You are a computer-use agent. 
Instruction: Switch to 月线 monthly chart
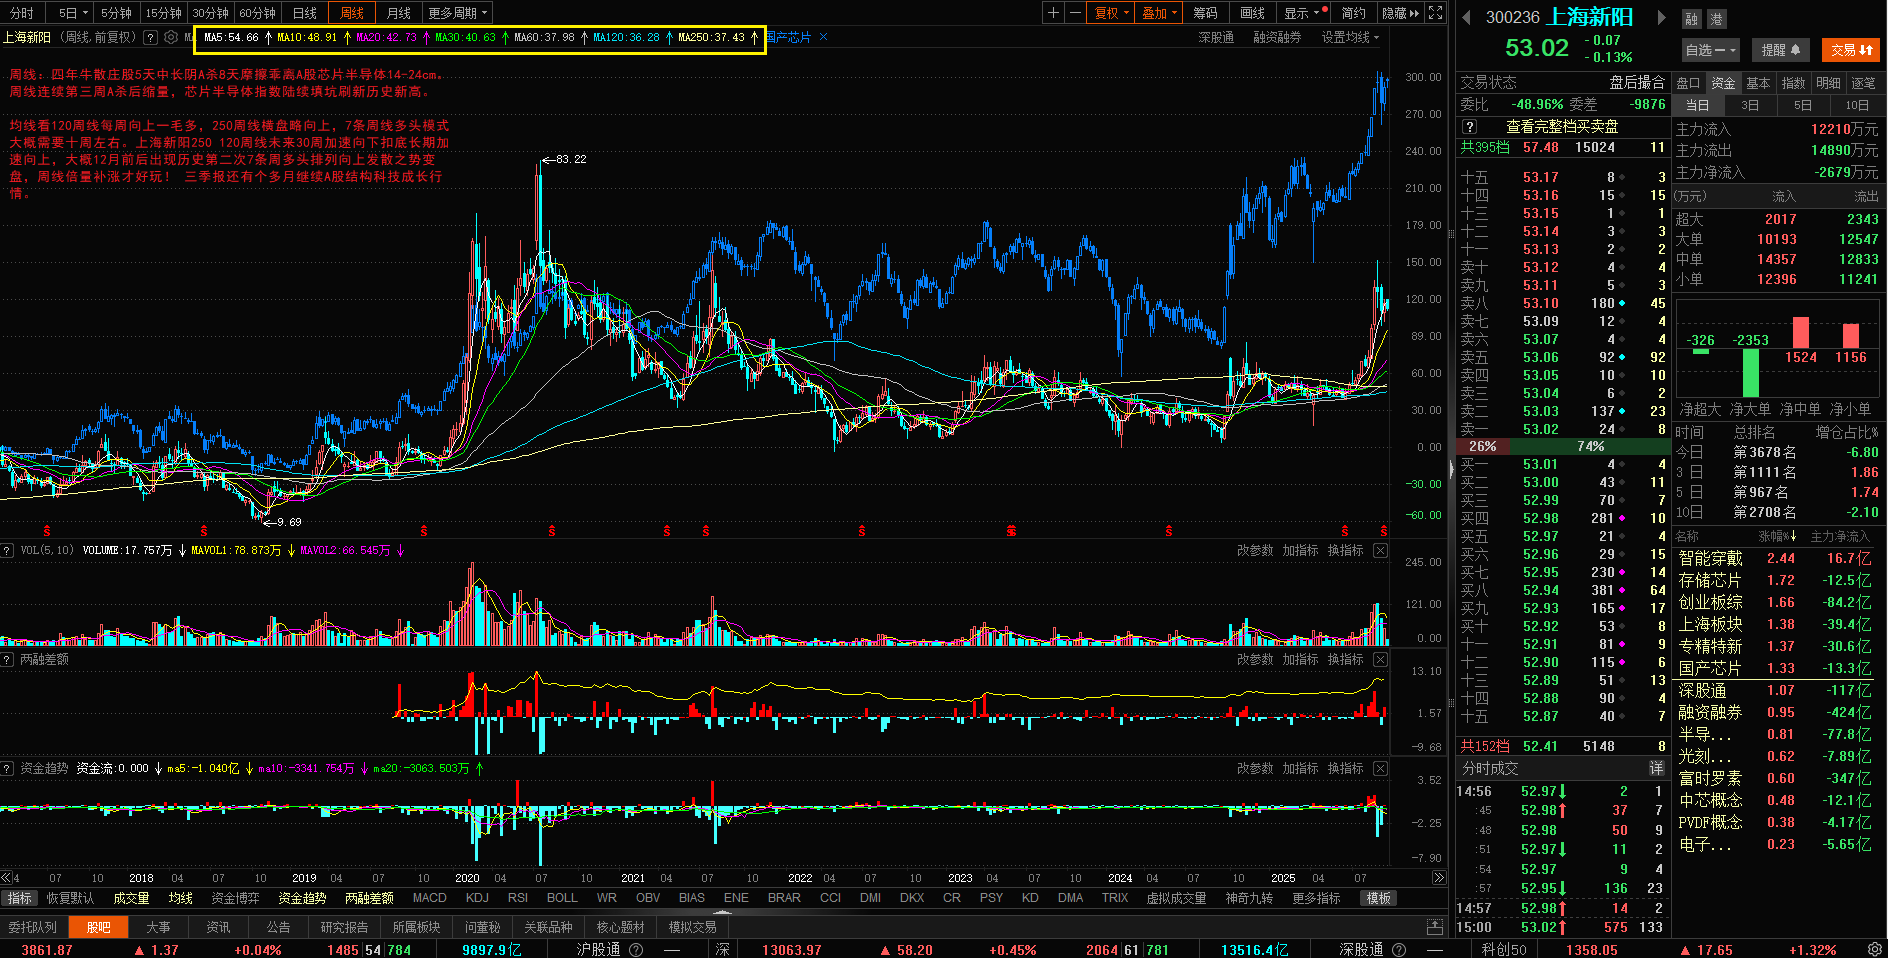coord(399,13)
